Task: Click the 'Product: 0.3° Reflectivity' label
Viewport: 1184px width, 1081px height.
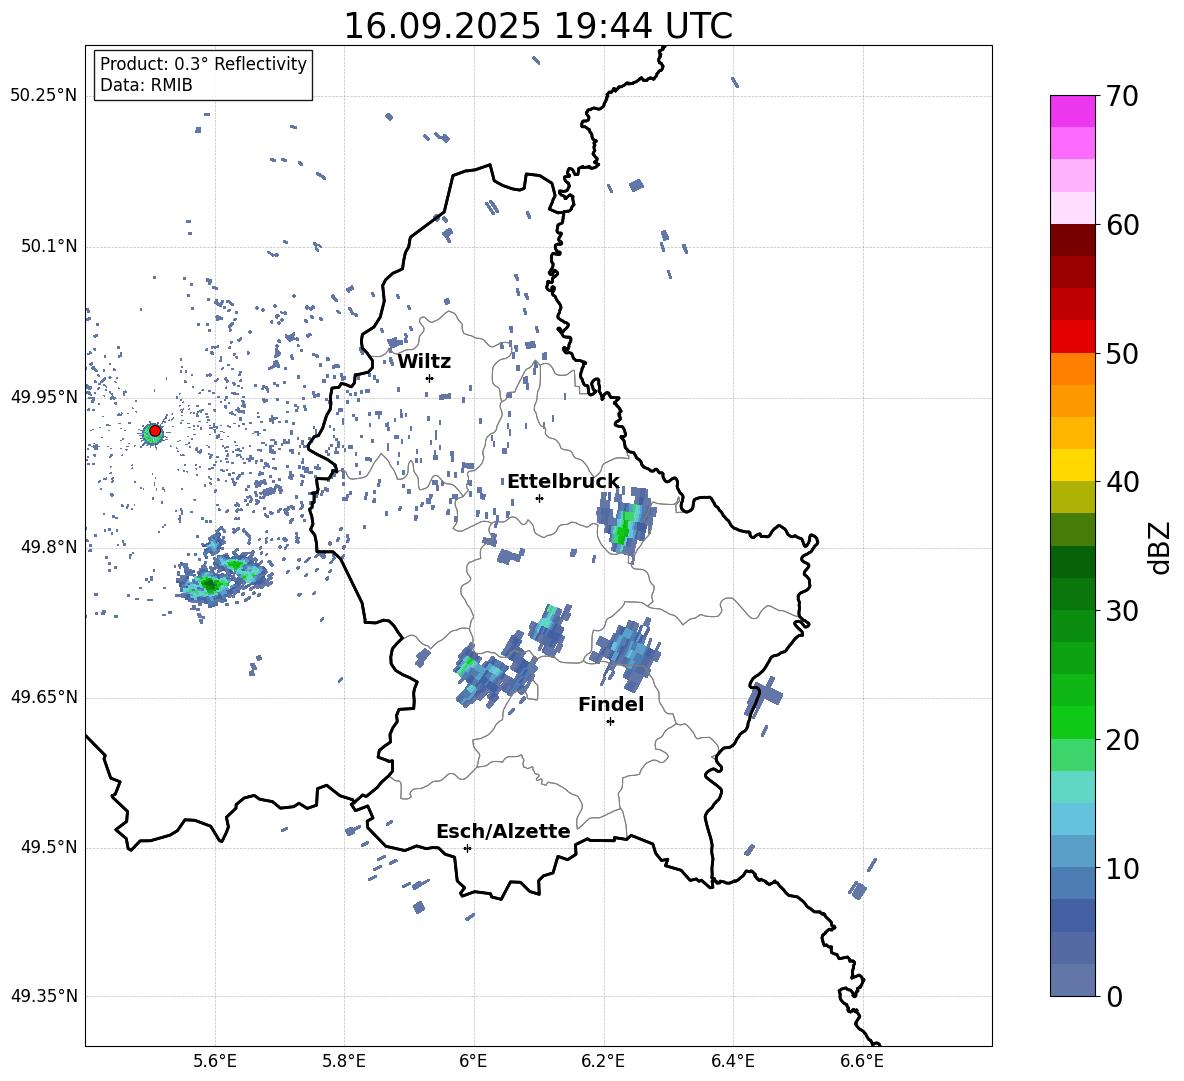Action: tap(203, 64)
